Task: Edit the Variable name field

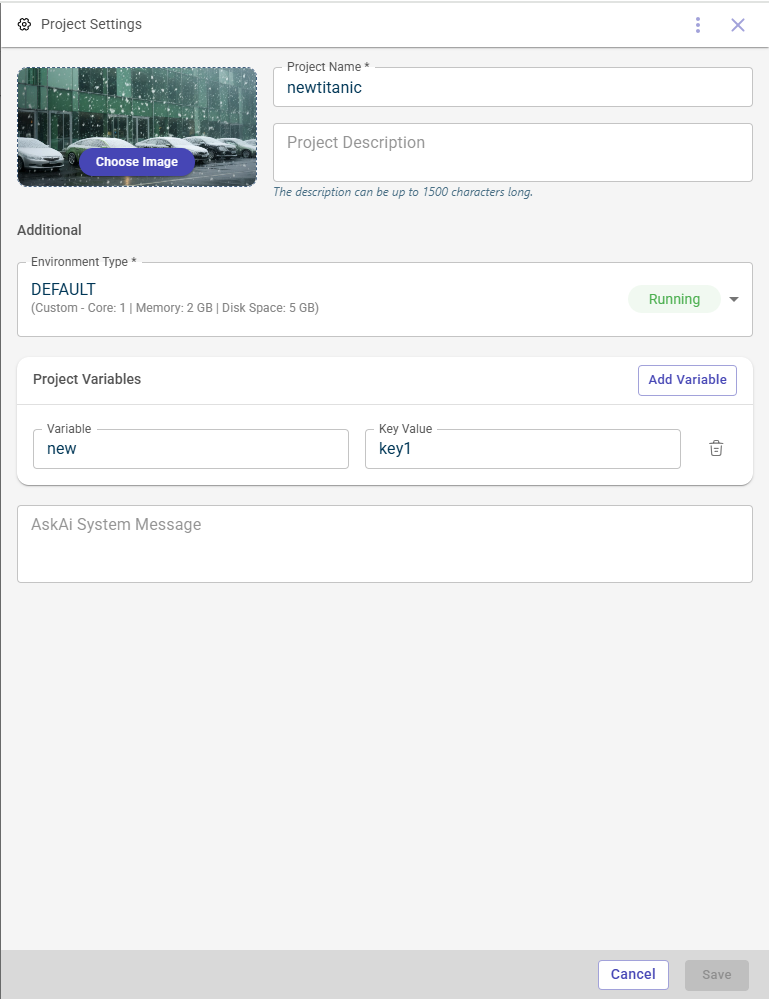Action: [x=191, y=449]
